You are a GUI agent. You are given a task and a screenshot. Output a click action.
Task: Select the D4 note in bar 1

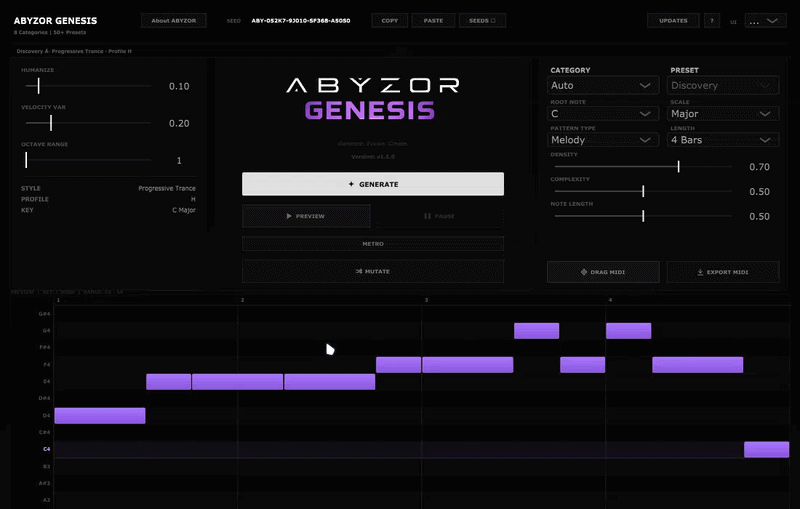point(100,416)
